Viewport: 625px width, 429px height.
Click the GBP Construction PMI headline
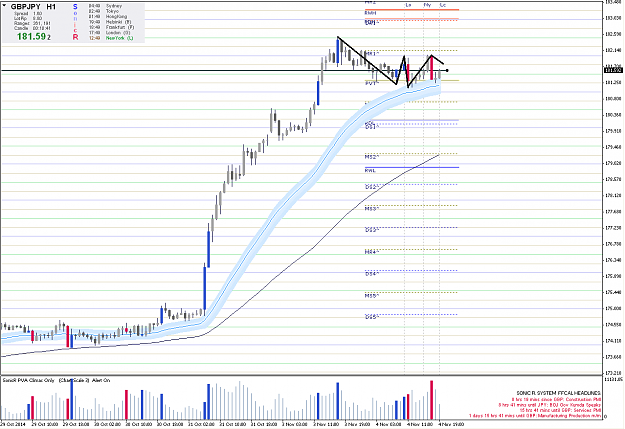pos(556,399)
